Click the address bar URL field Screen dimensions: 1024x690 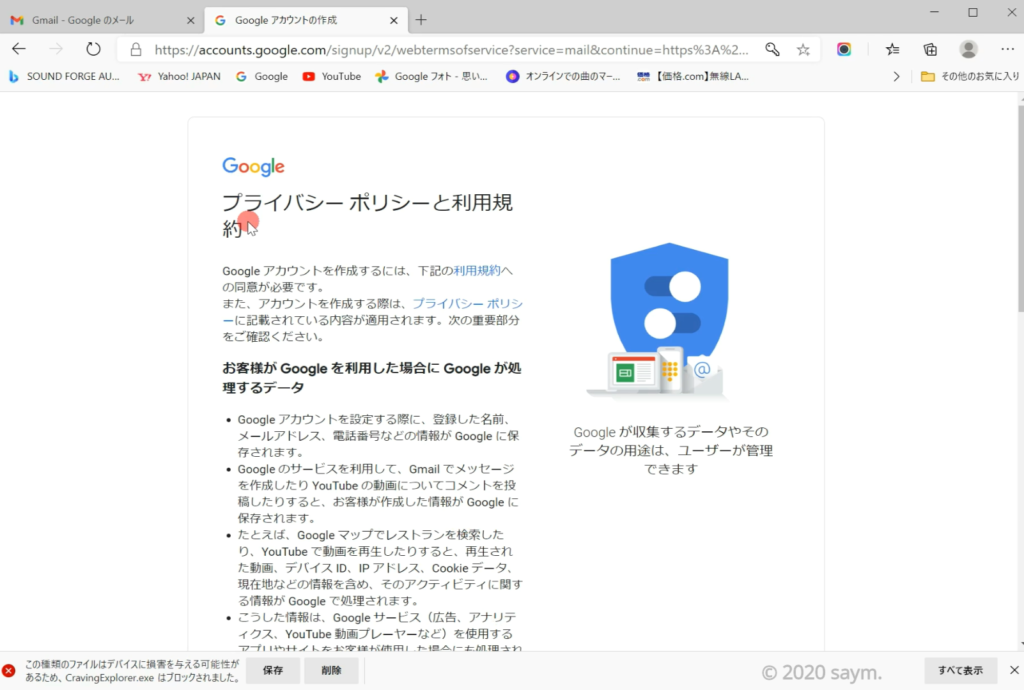[450, 49]
